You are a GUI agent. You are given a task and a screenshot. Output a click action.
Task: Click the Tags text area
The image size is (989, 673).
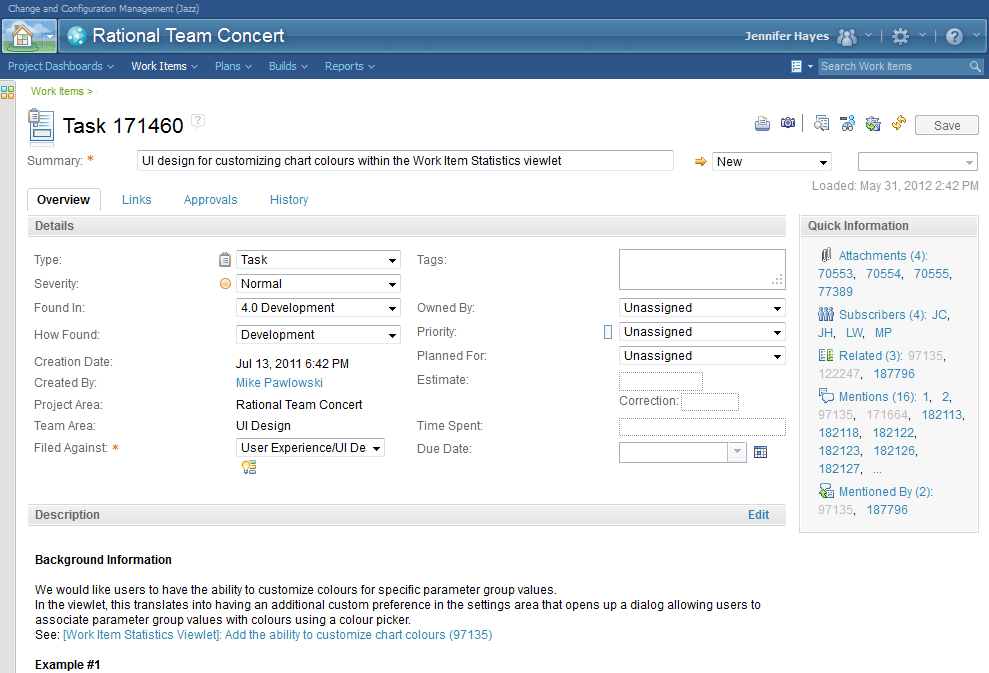tap(702, 269)
